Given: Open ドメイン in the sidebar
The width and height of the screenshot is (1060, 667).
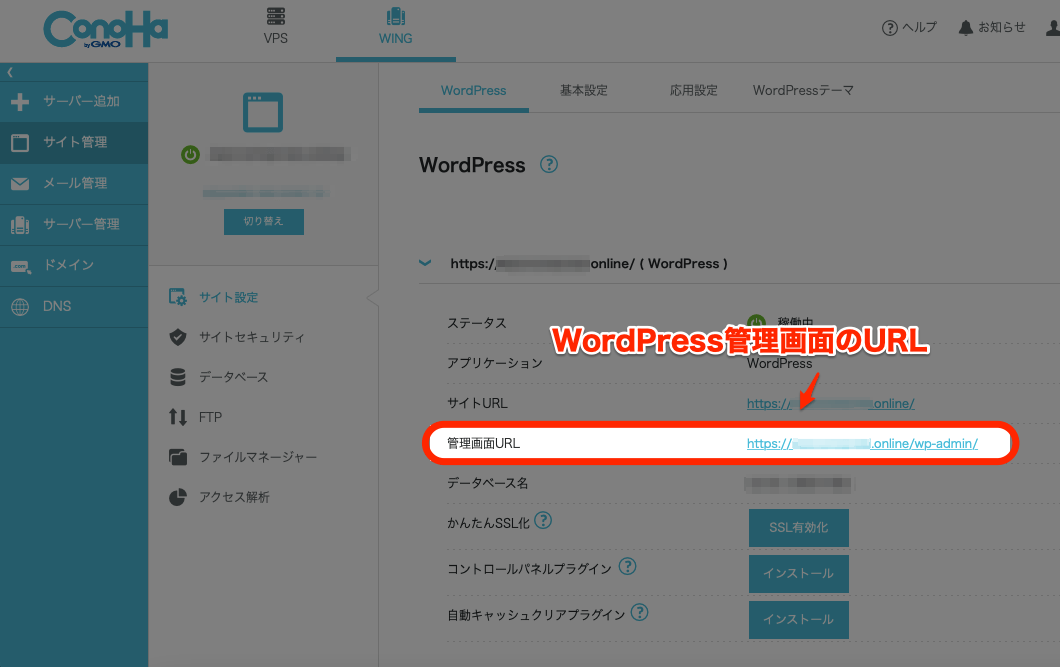Looking at the screenshot, I should [x=67, y=266].
